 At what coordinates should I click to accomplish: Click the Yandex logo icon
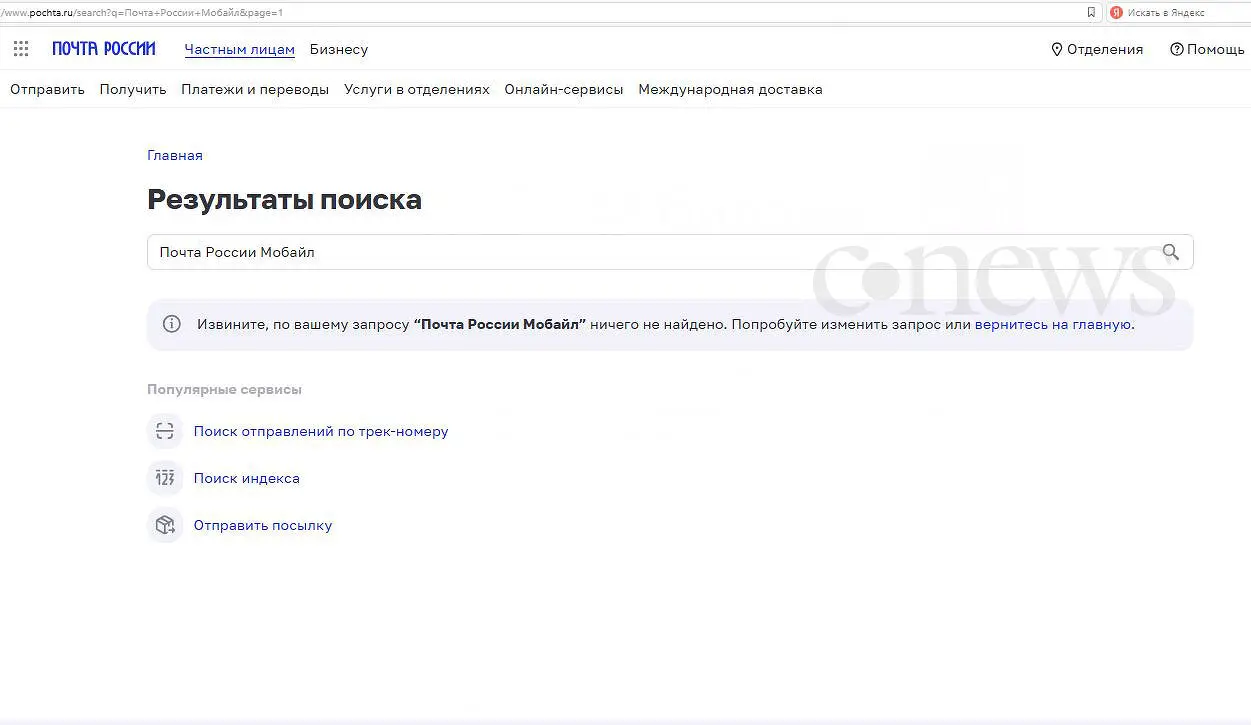(1116, 13)
